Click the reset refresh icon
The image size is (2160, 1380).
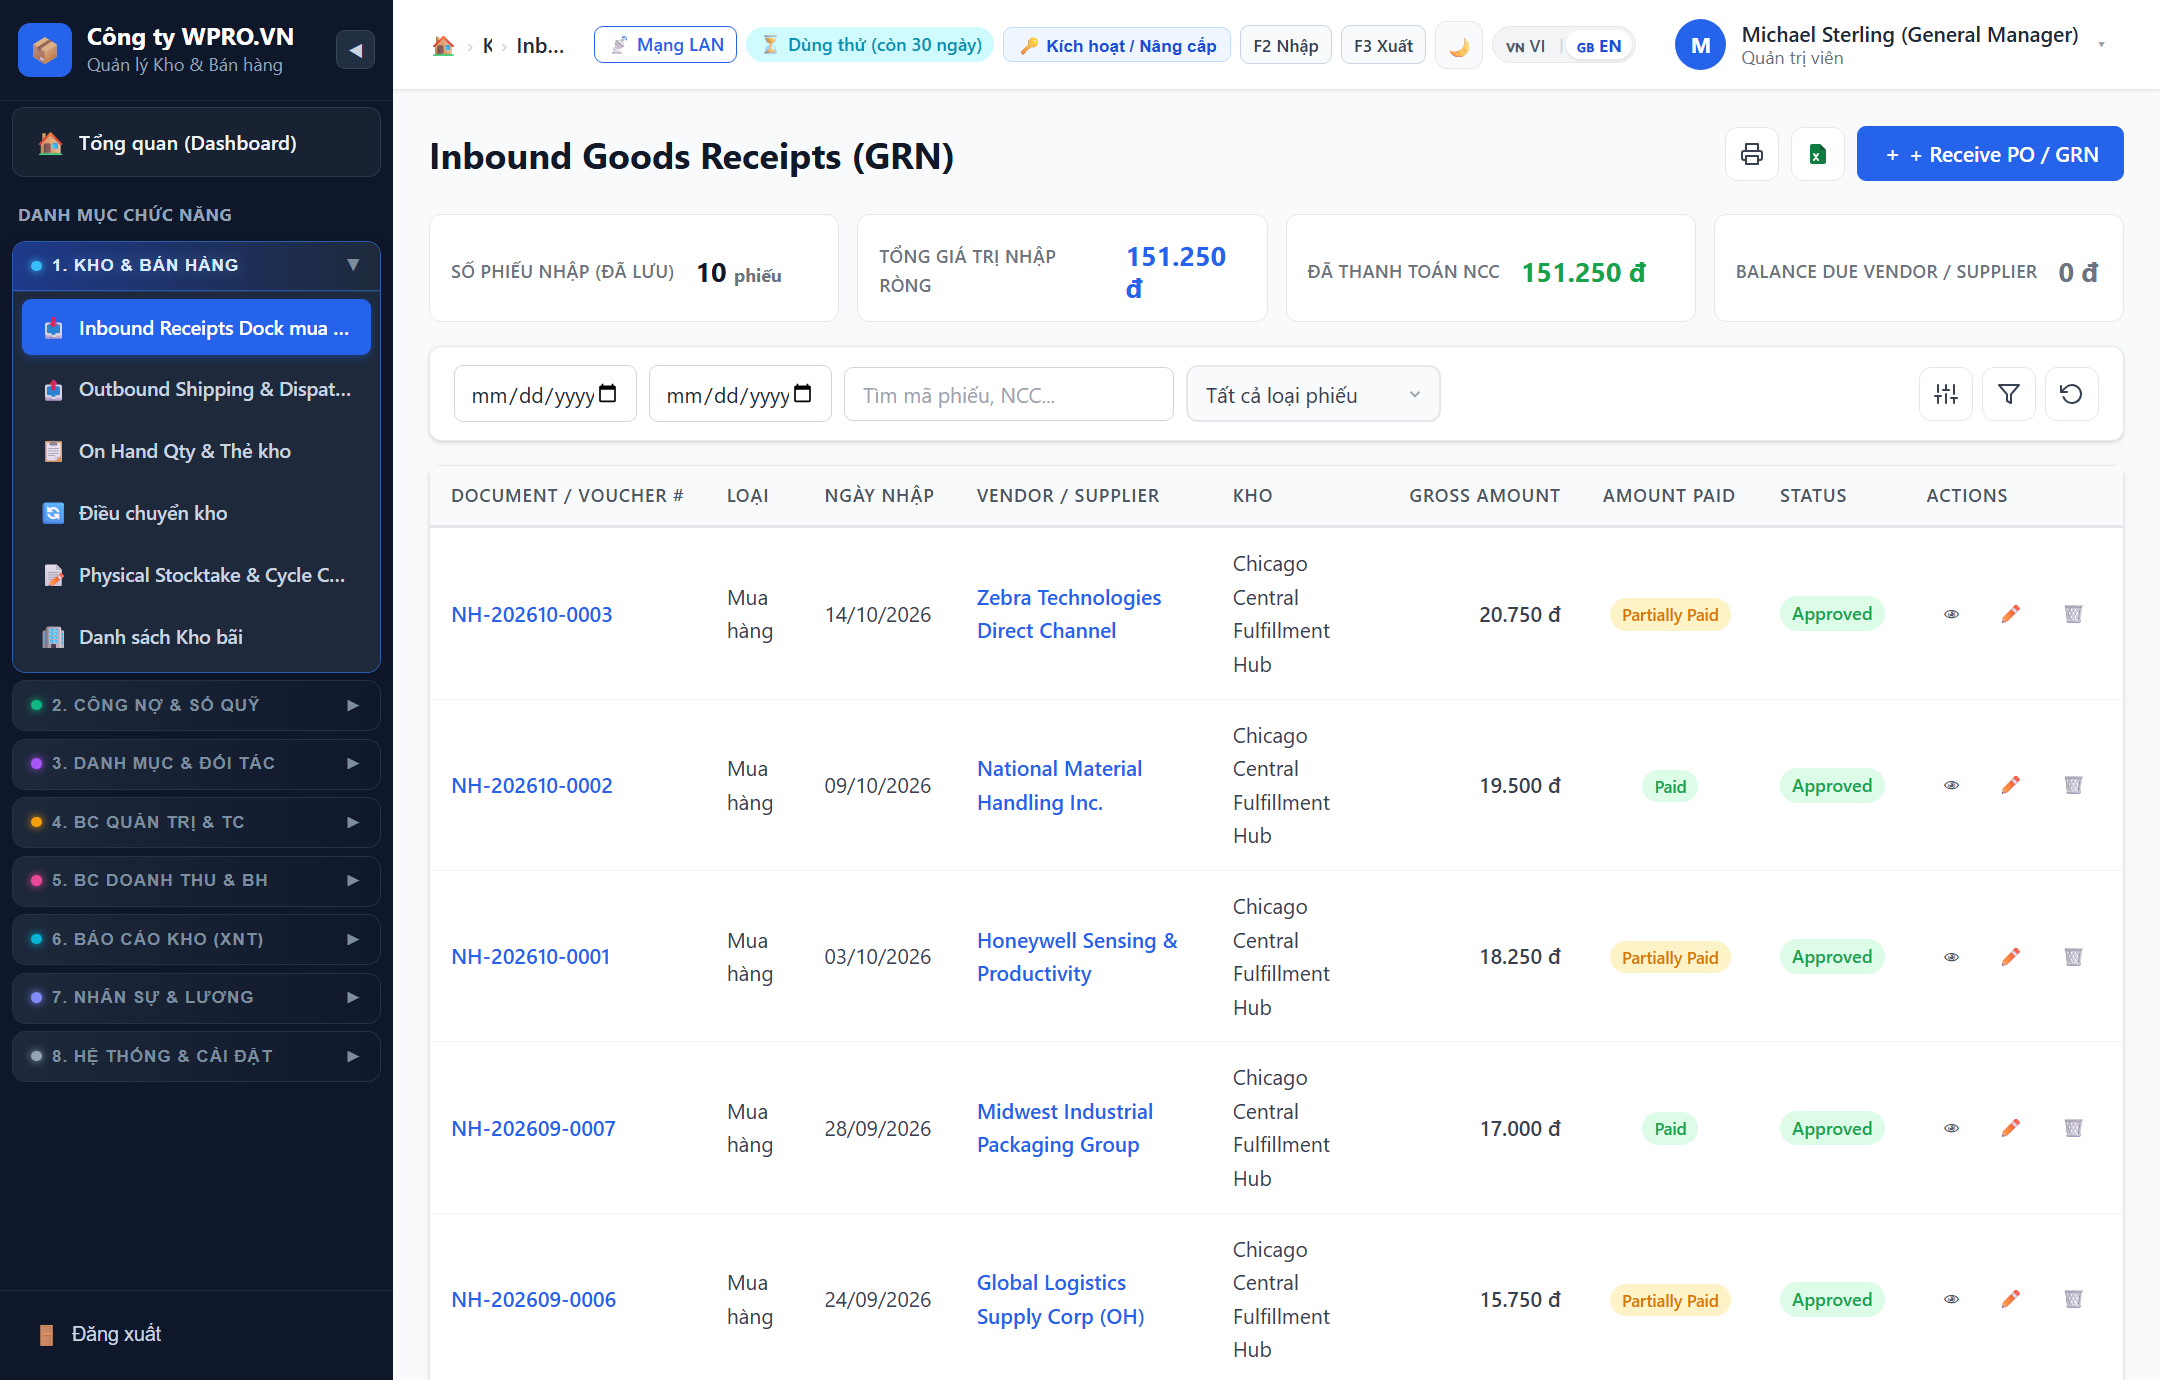pos(2071,394)
